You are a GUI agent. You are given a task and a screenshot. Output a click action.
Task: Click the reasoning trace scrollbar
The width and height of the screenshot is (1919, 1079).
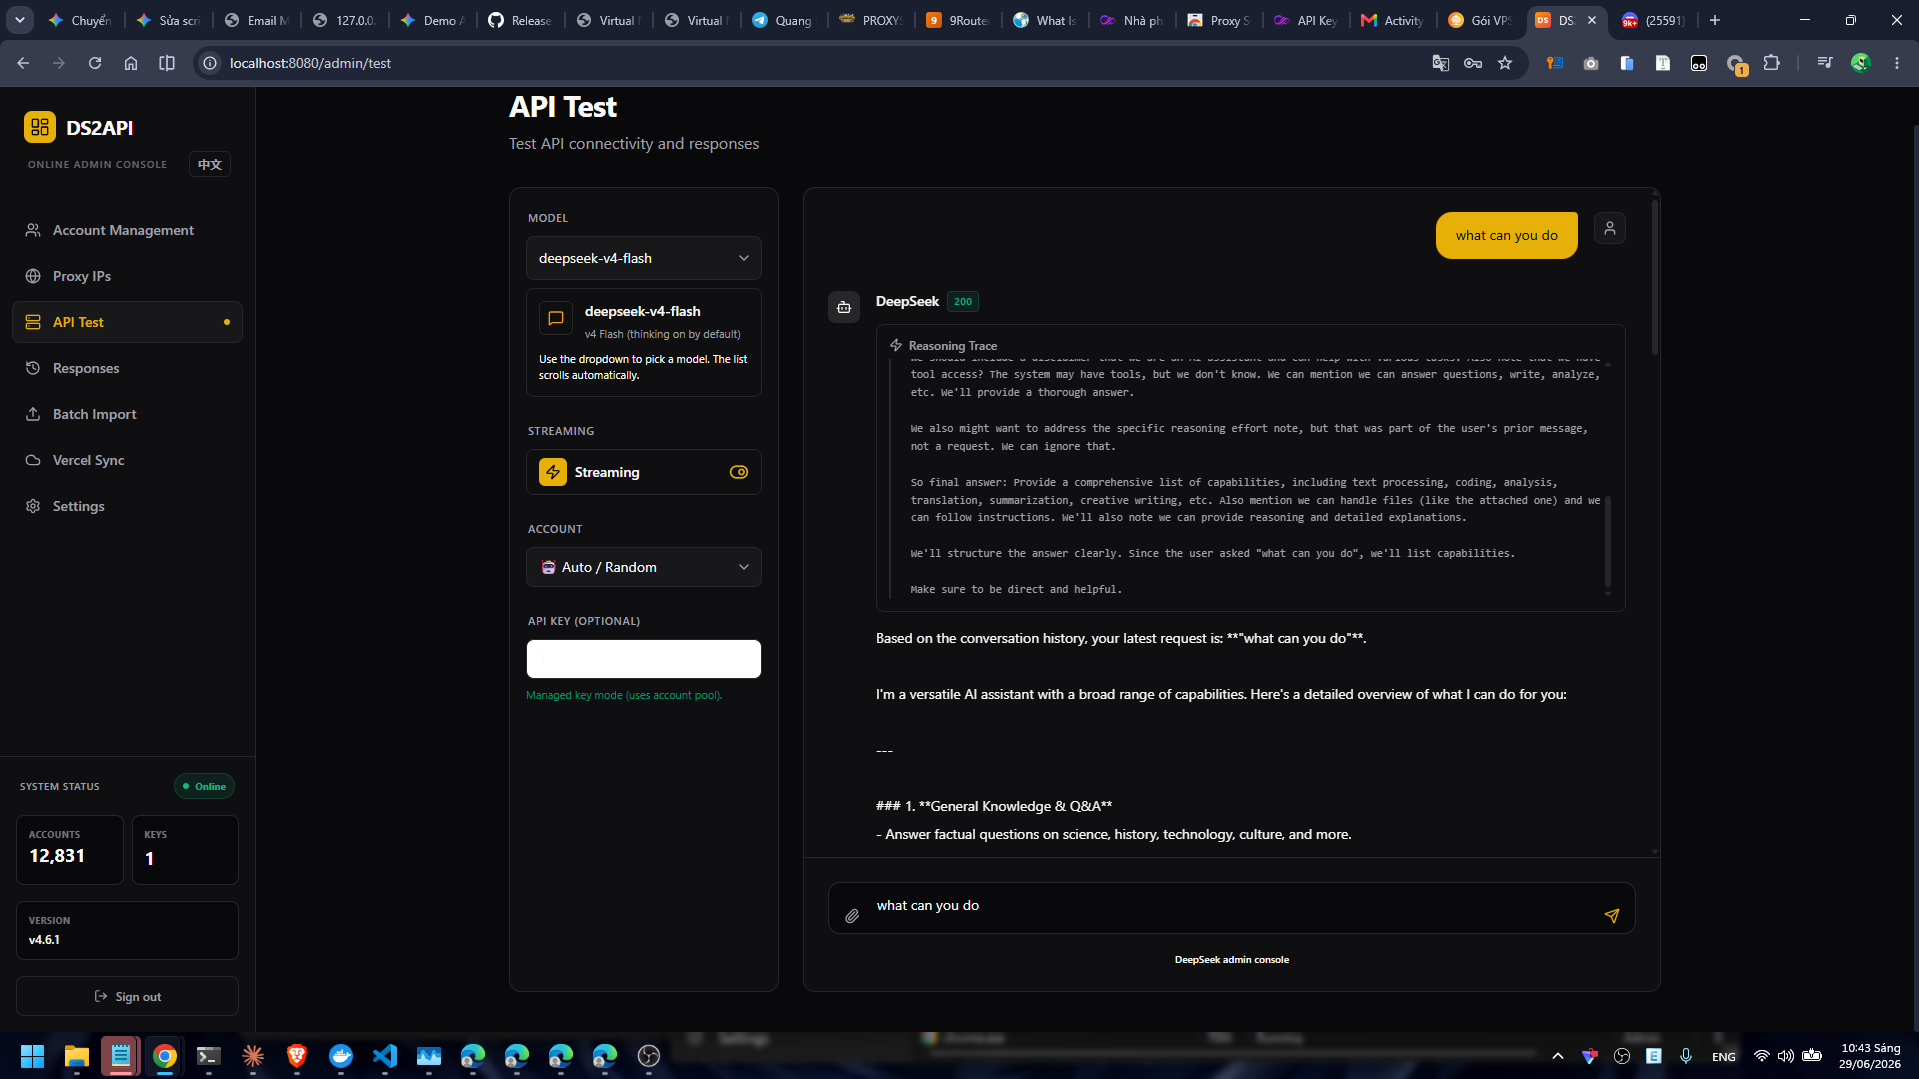point(1608,541)
